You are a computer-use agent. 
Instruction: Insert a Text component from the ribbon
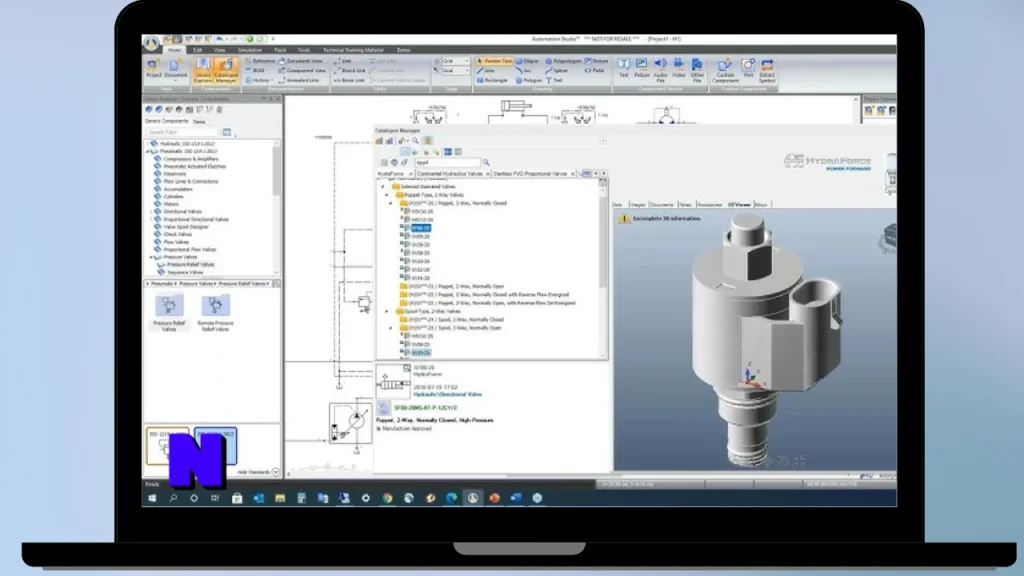tap(624, 68)
